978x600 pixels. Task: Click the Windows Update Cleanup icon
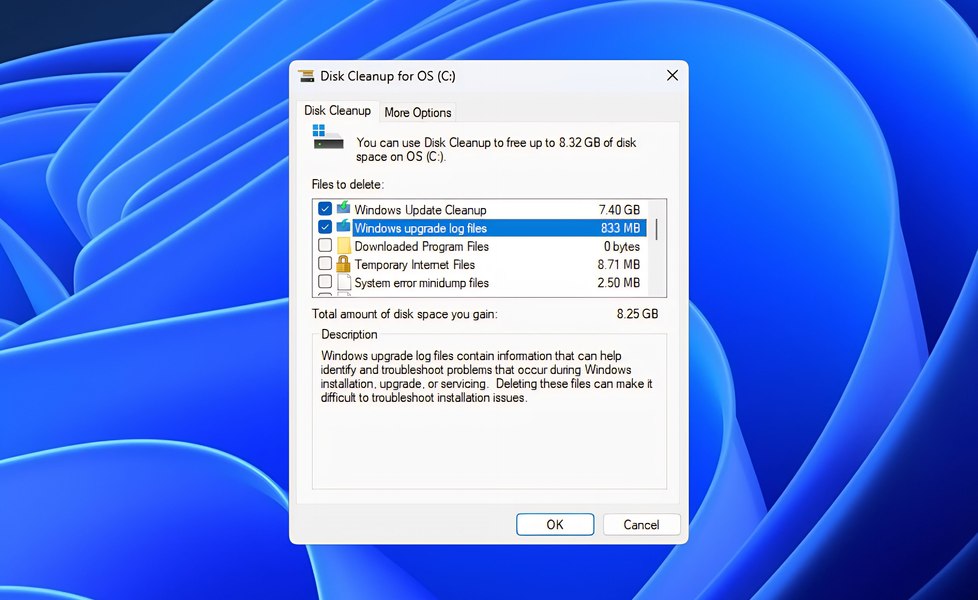(x=343, y=208)
